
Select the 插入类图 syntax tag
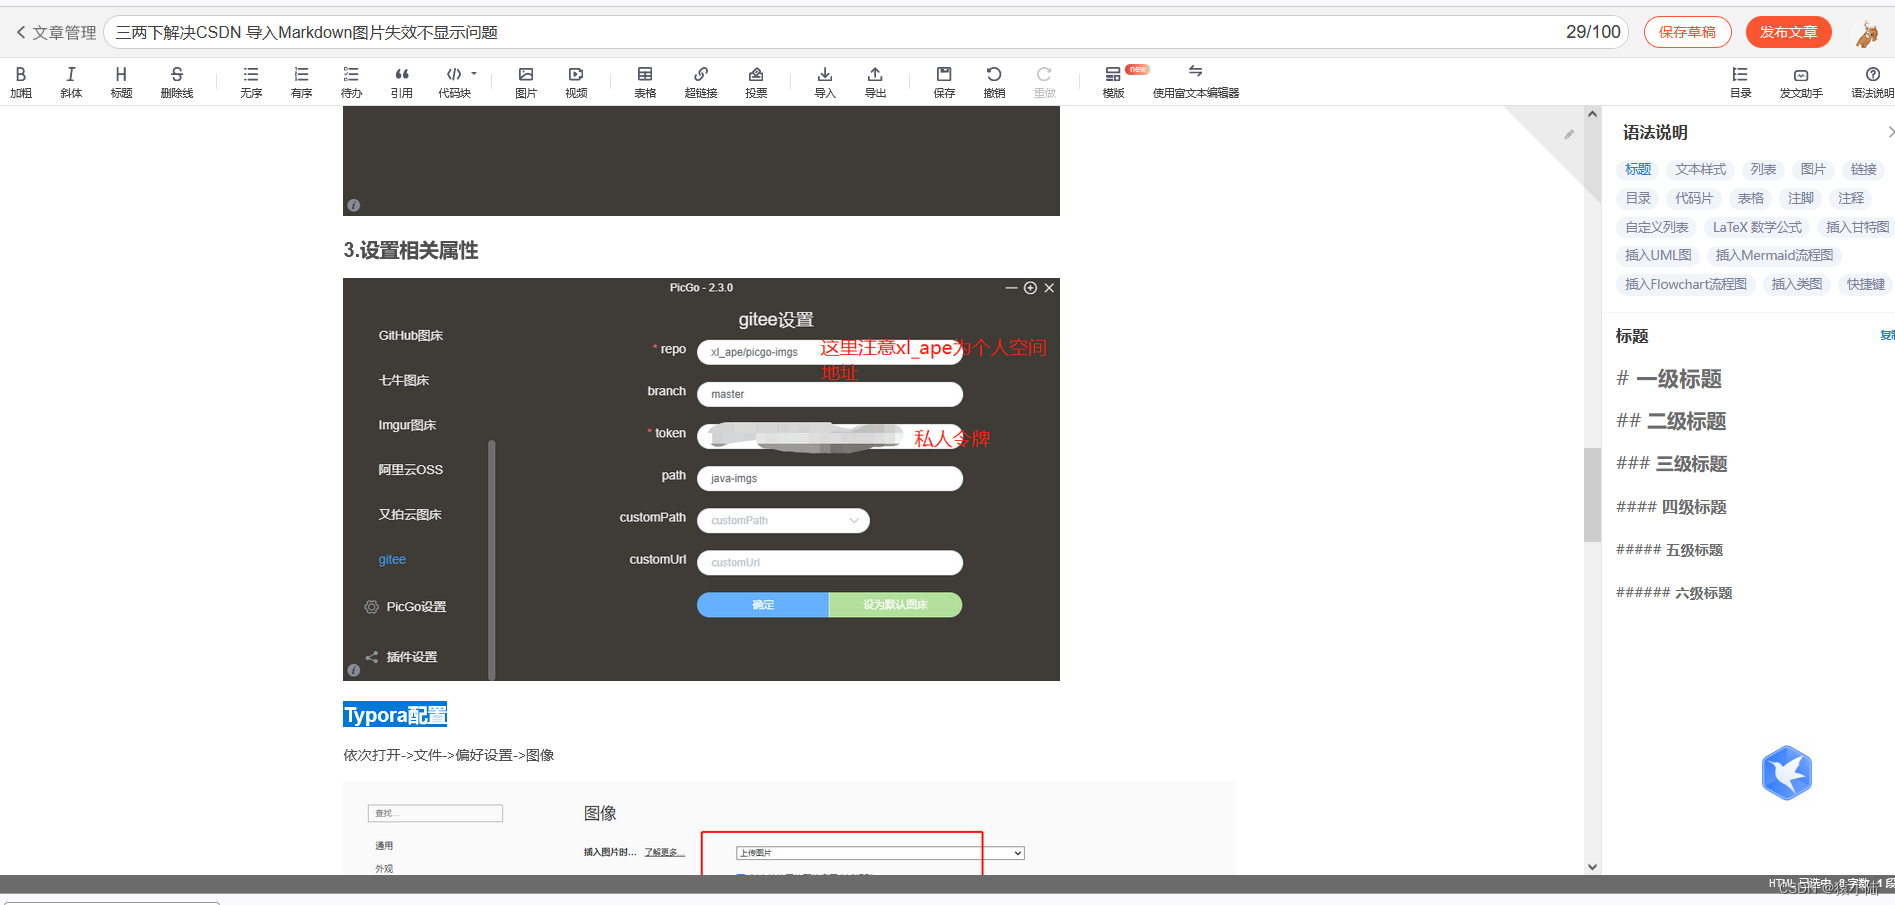click(x=1796, y=284)
